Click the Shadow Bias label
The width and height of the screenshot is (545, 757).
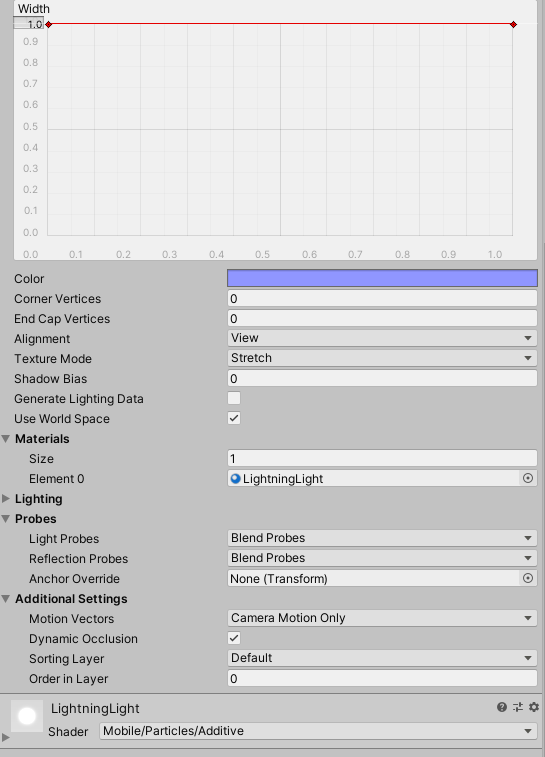[50, 378]
